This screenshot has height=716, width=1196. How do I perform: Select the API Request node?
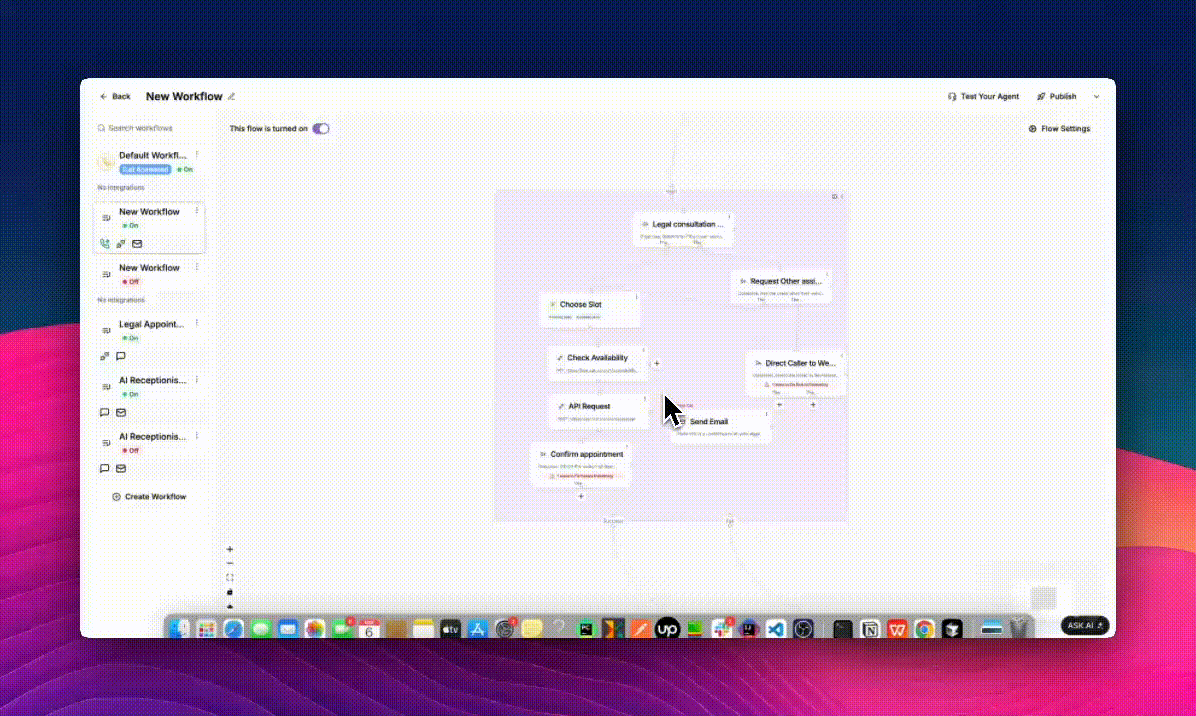tap(599, 412)
